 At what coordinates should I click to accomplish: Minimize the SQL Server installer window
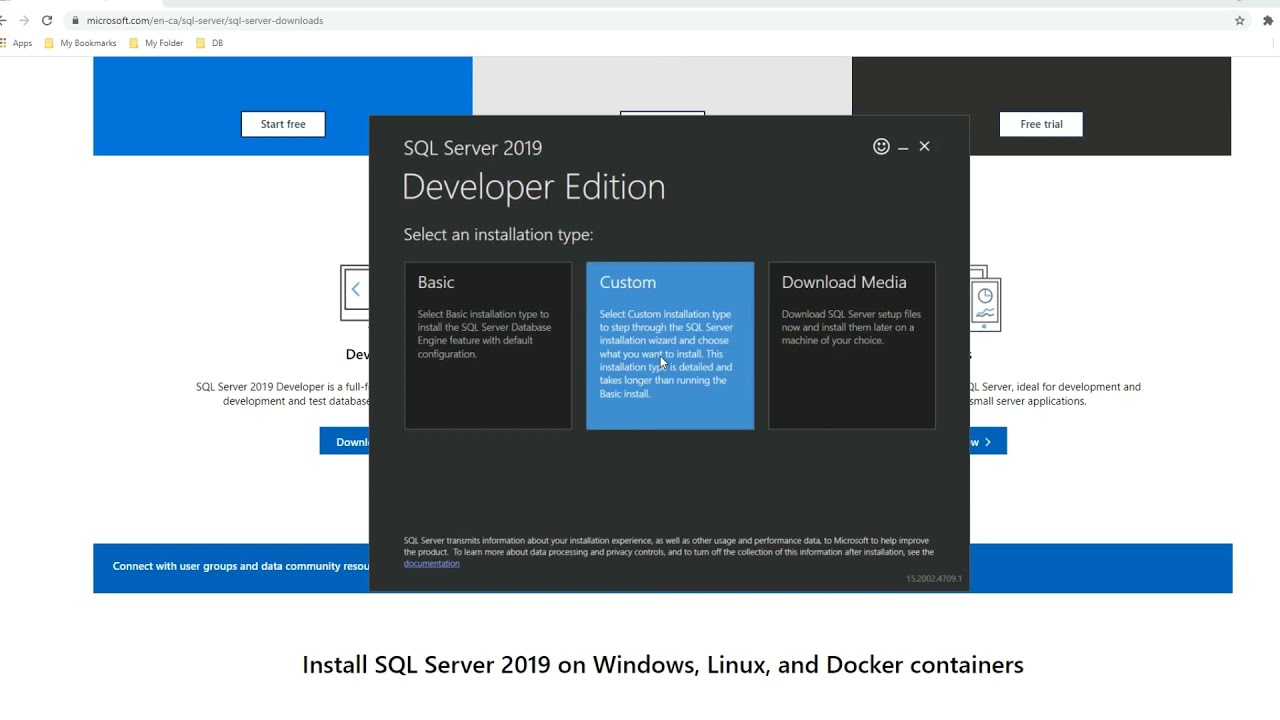click(903, 147)
